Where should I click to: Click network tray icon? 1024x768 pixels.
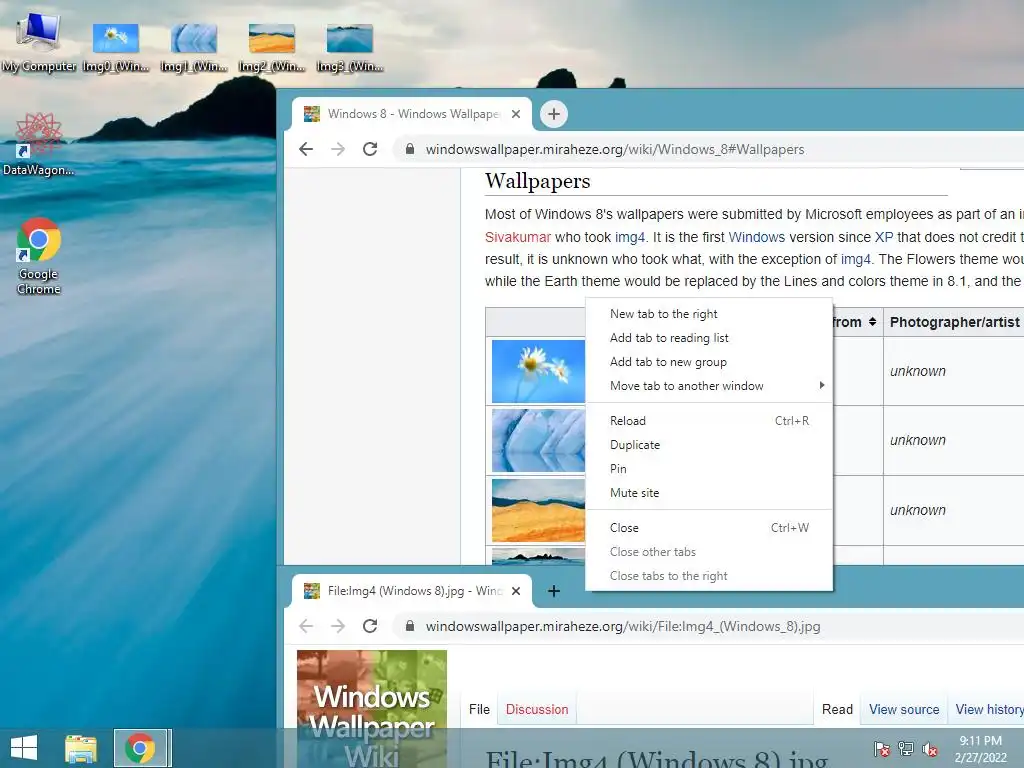click(906, 749)
